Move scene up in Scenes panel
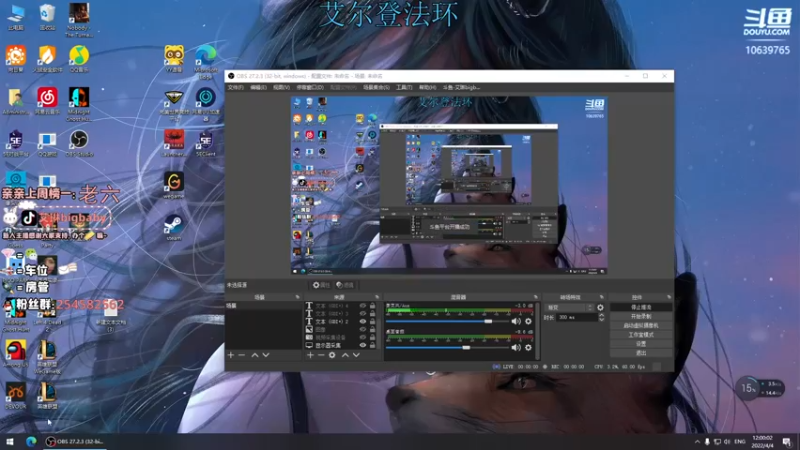 pyautogui.click(x=255, y=355)
